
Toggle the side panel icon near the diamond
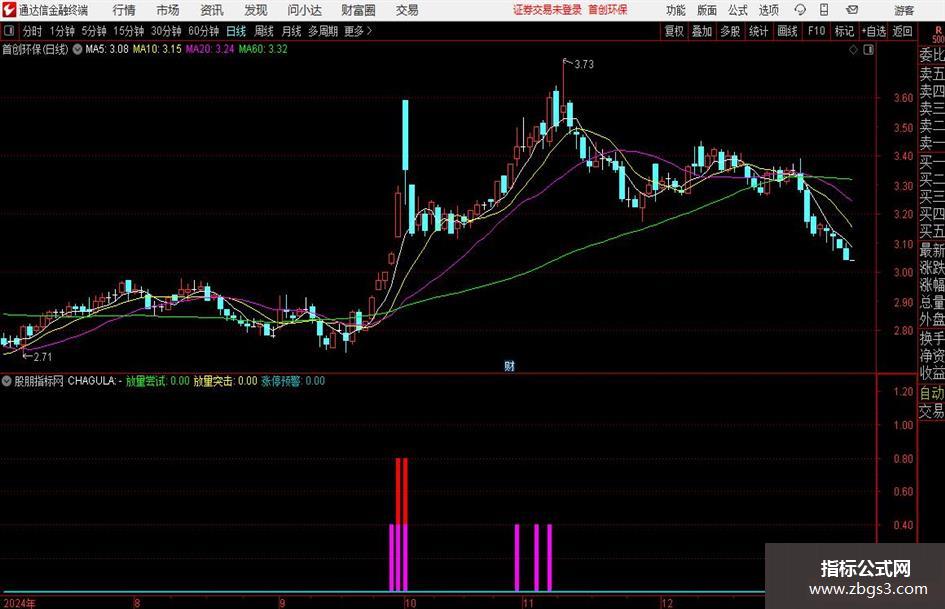pyautogui.click(x=868, y=50)
